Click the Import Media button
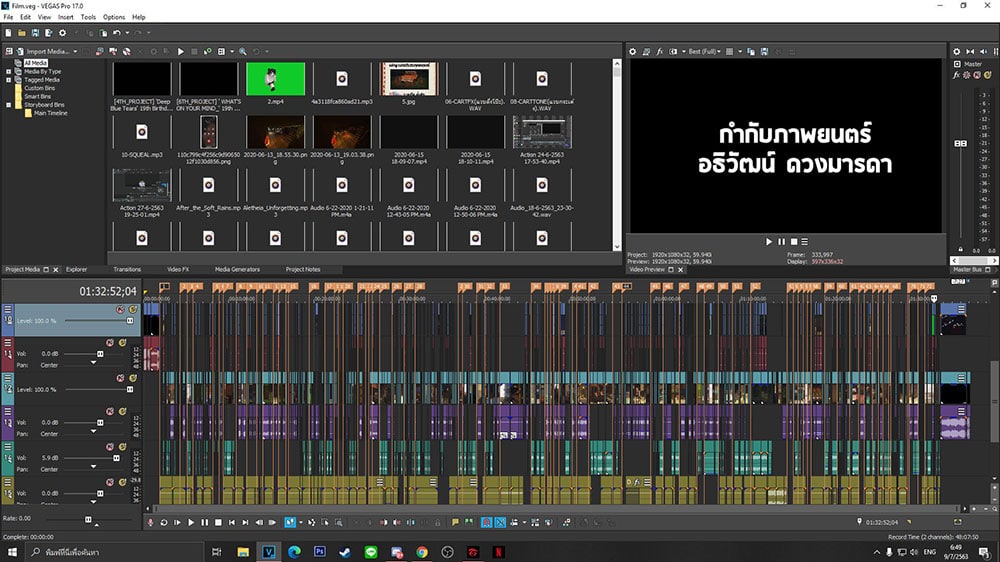 43,52
